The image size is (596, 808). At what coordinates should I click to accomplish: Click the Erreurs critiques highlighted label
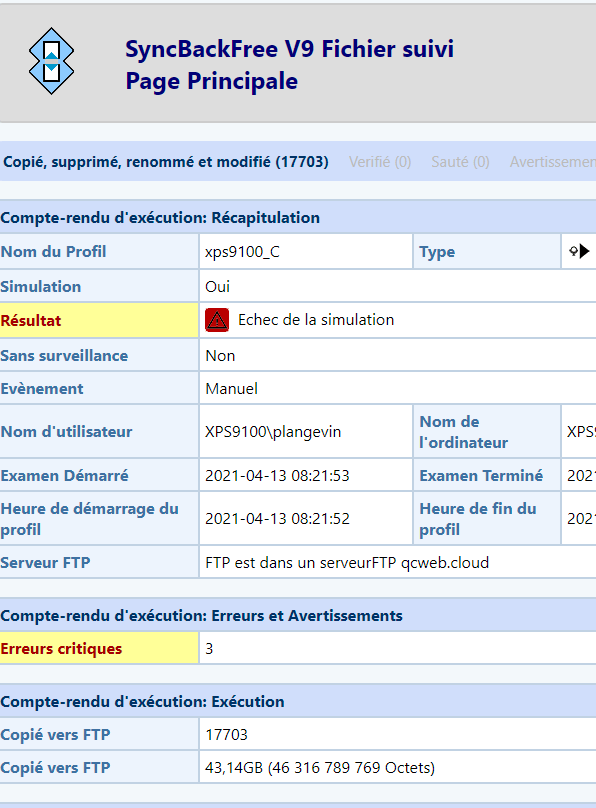pos(99,648)
